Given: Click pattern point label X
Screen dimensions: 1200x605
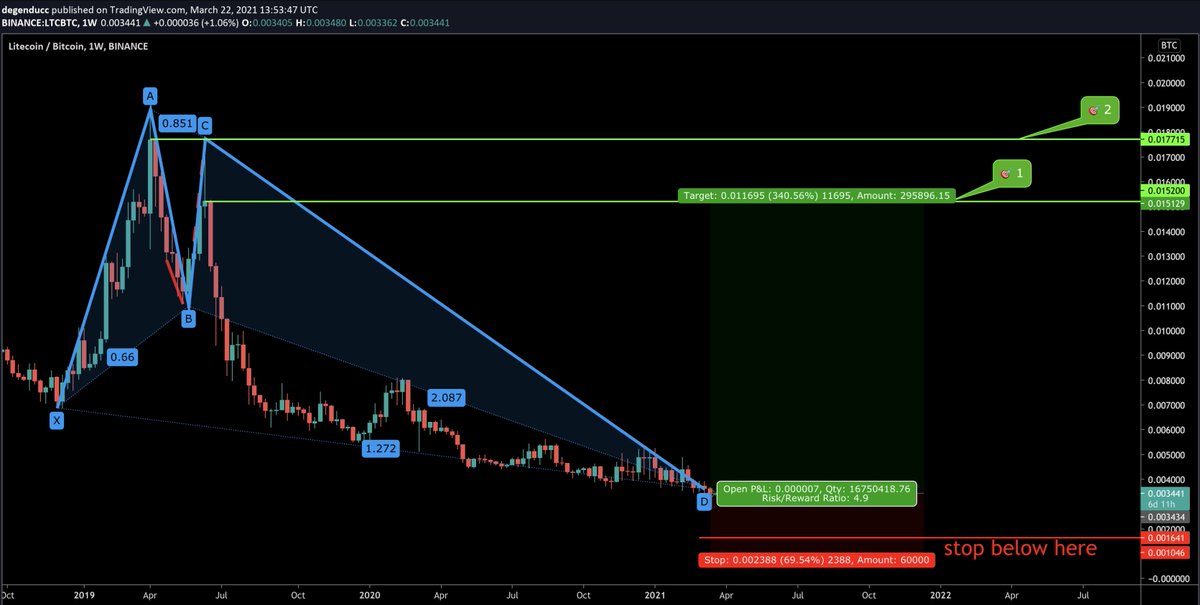Looking at the screenshot, I should 57,421.
